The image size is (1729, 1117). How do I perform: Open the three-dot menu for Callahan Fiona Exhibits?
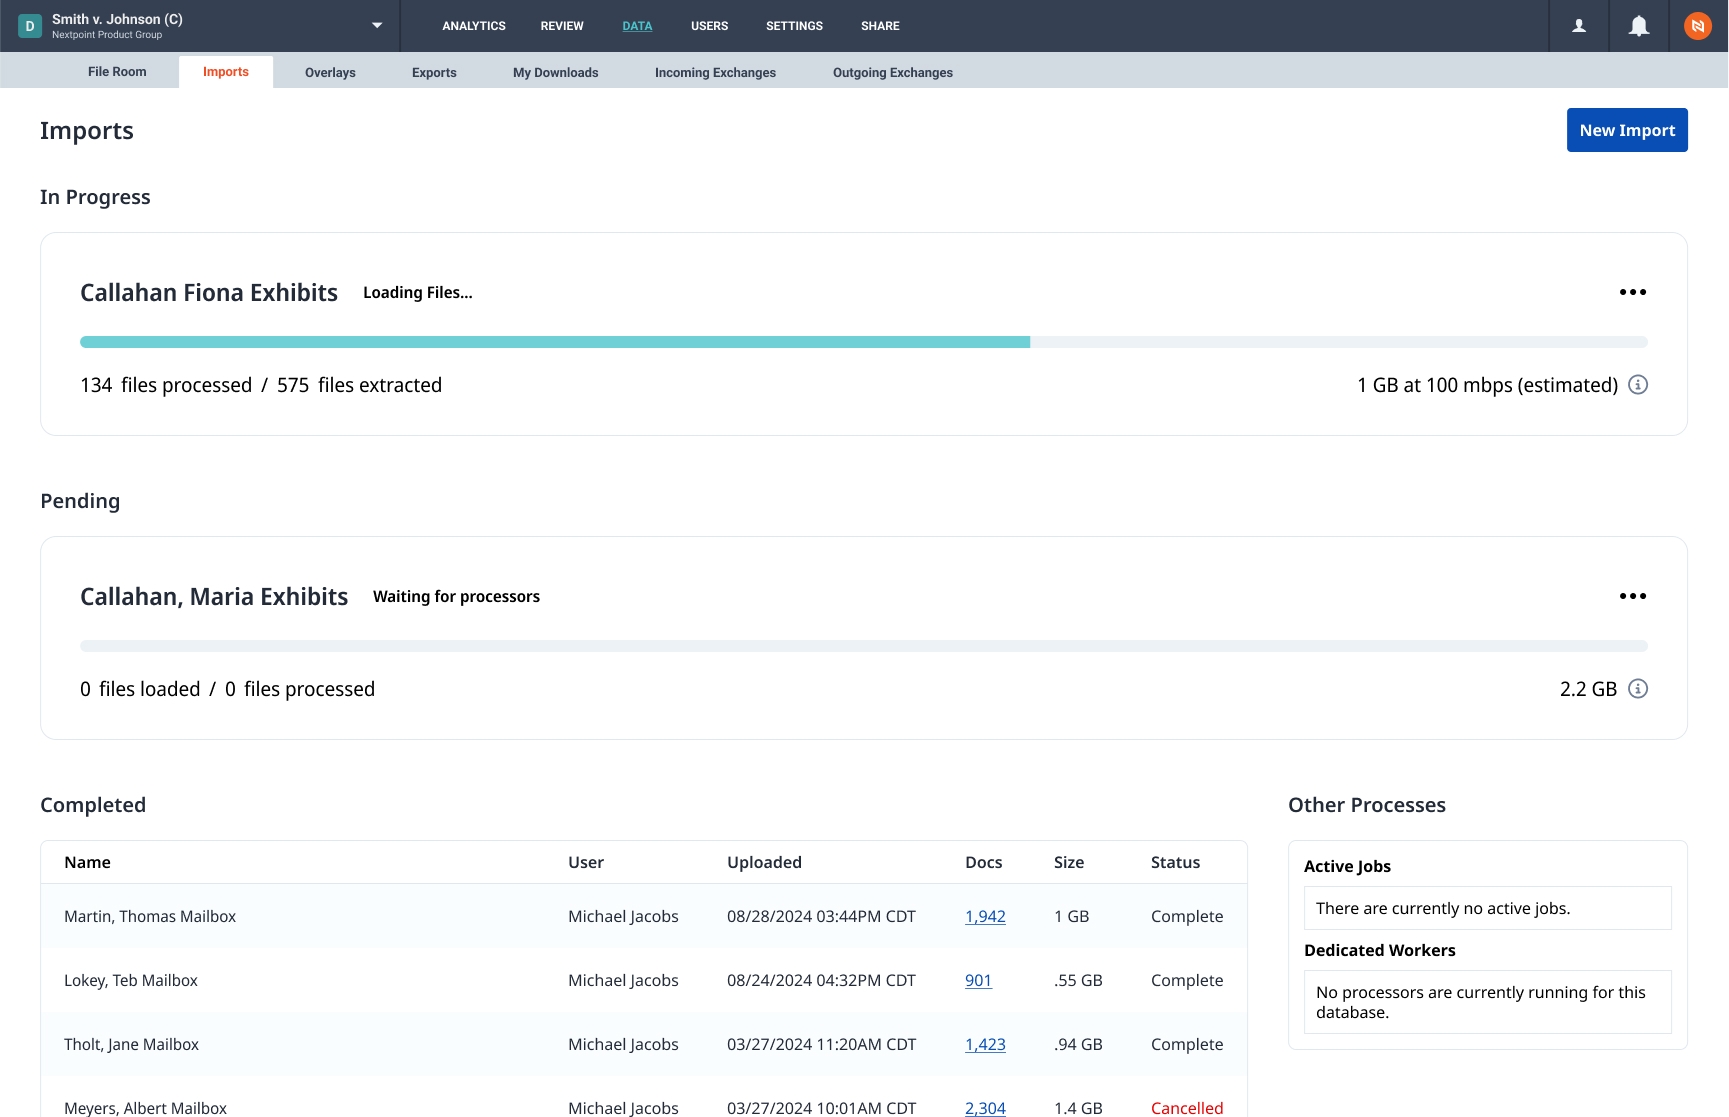click(1632, 292)
